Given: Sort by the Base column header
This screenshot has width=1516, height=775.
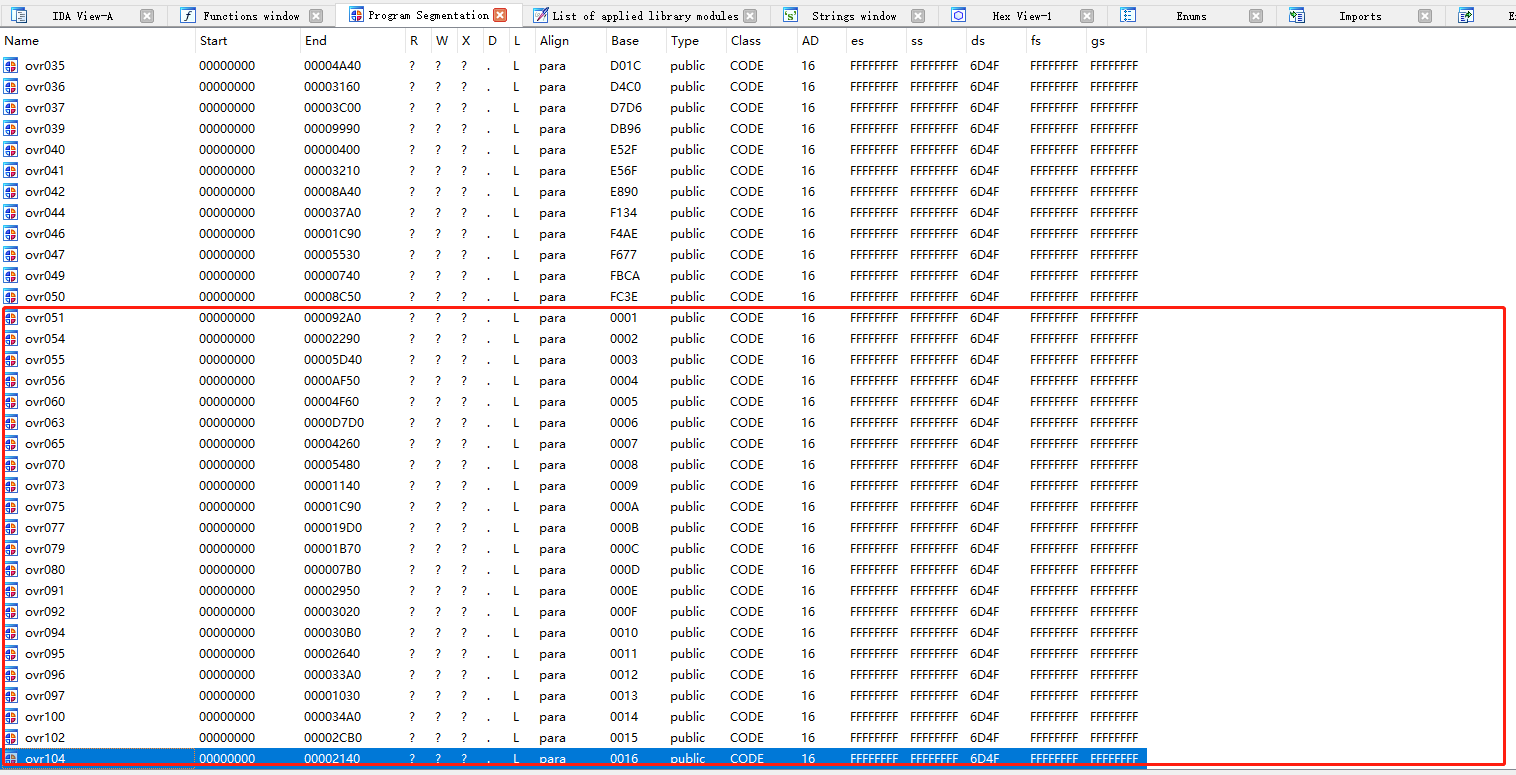Looking at the screenshot, I should (636, 41).
